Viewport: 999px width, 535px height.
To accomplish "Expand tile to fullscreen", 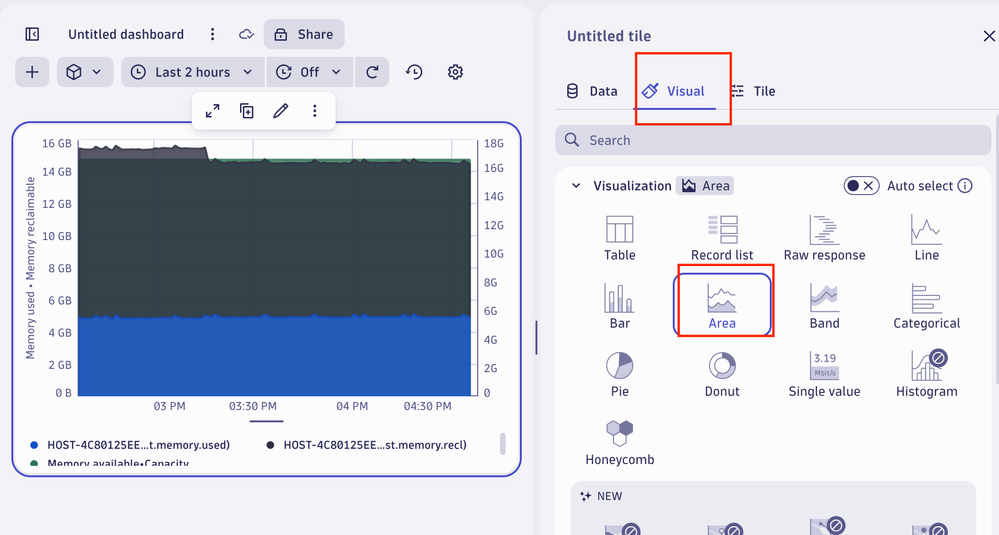I will (213, 111).
